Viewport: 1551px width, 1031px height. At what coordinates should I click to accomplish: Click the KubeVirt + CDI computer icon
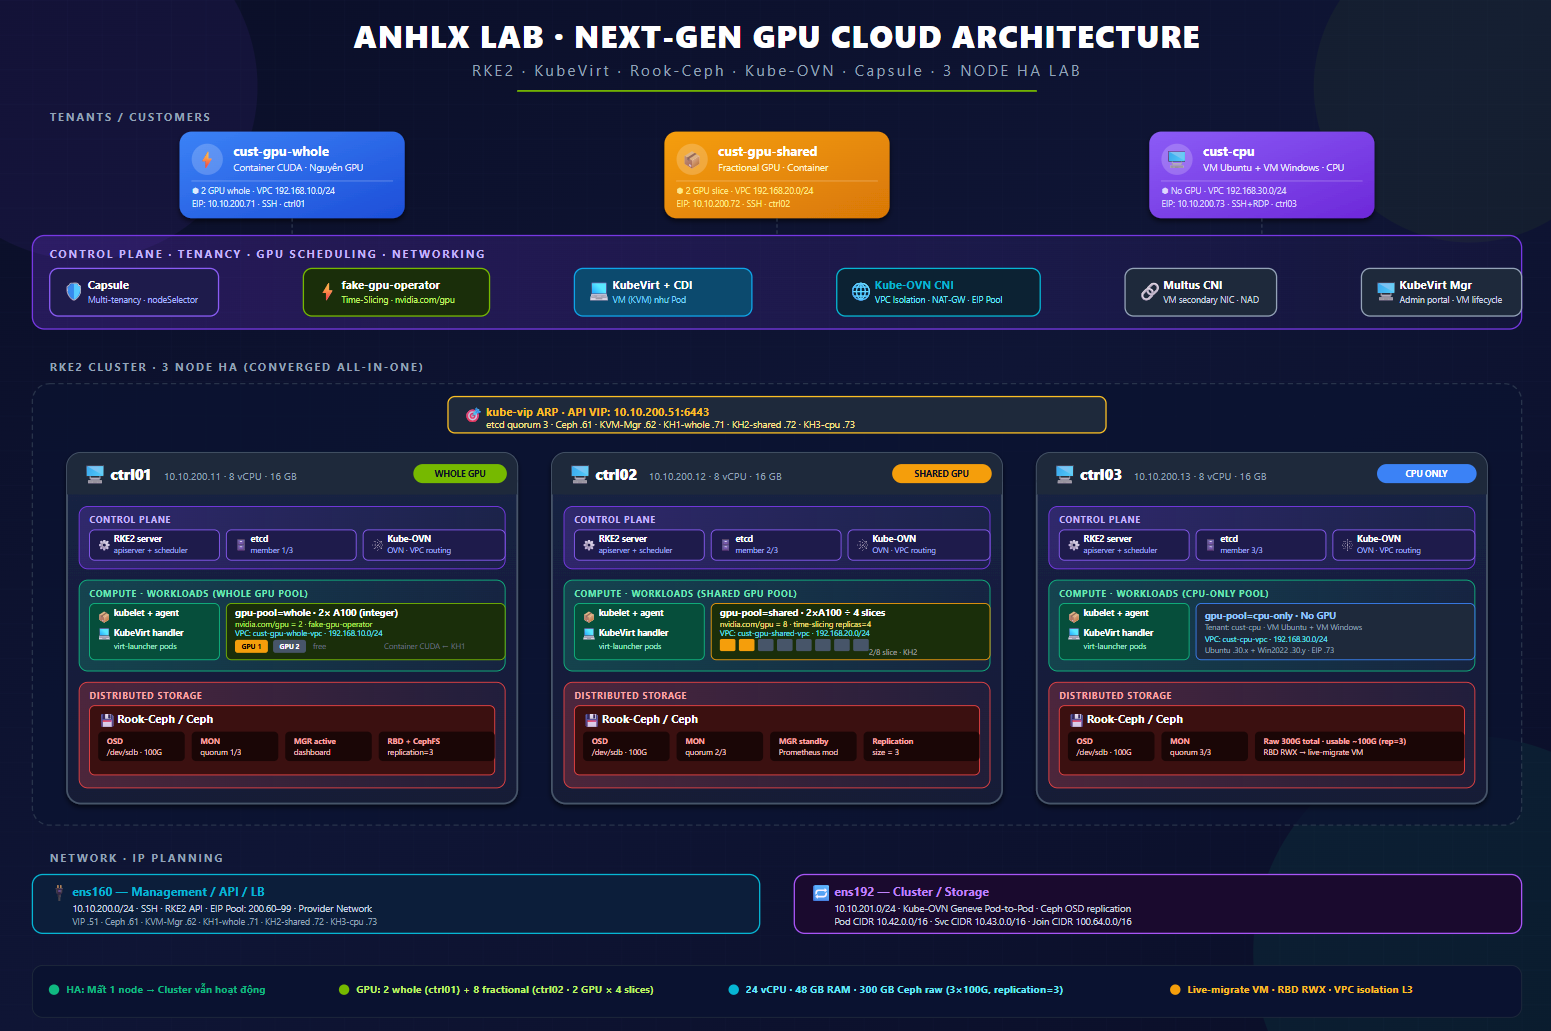[598, 291]
